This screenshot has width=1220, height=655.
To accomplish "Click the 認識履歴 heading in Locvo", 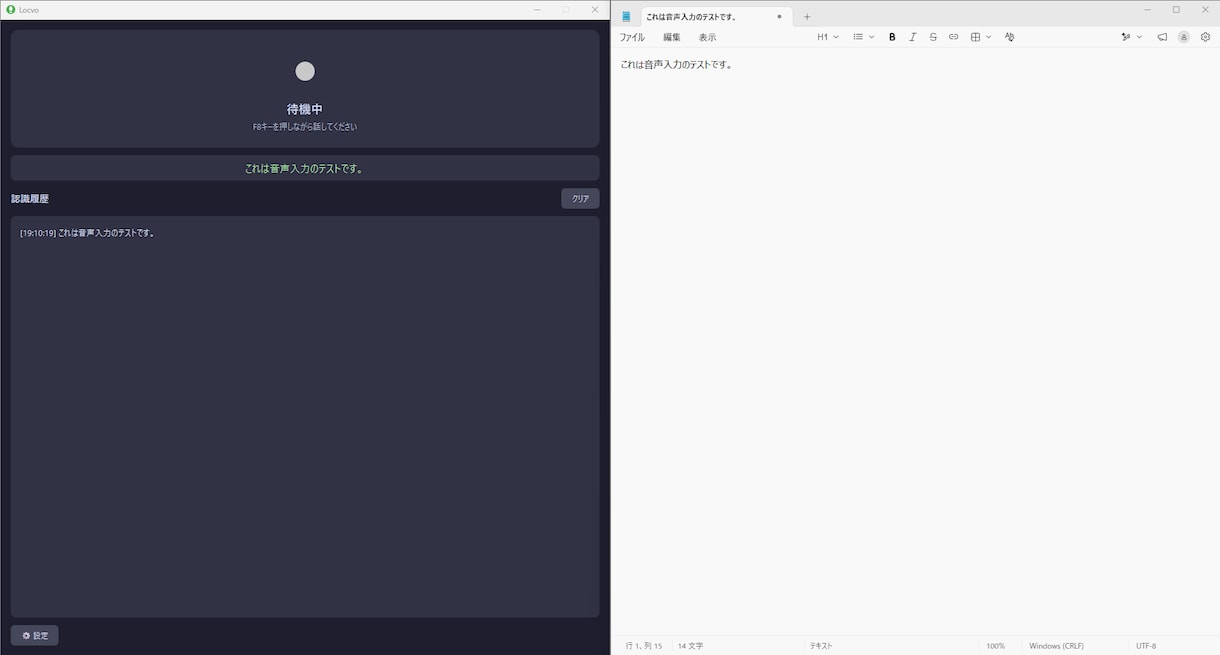I will 30,199.
